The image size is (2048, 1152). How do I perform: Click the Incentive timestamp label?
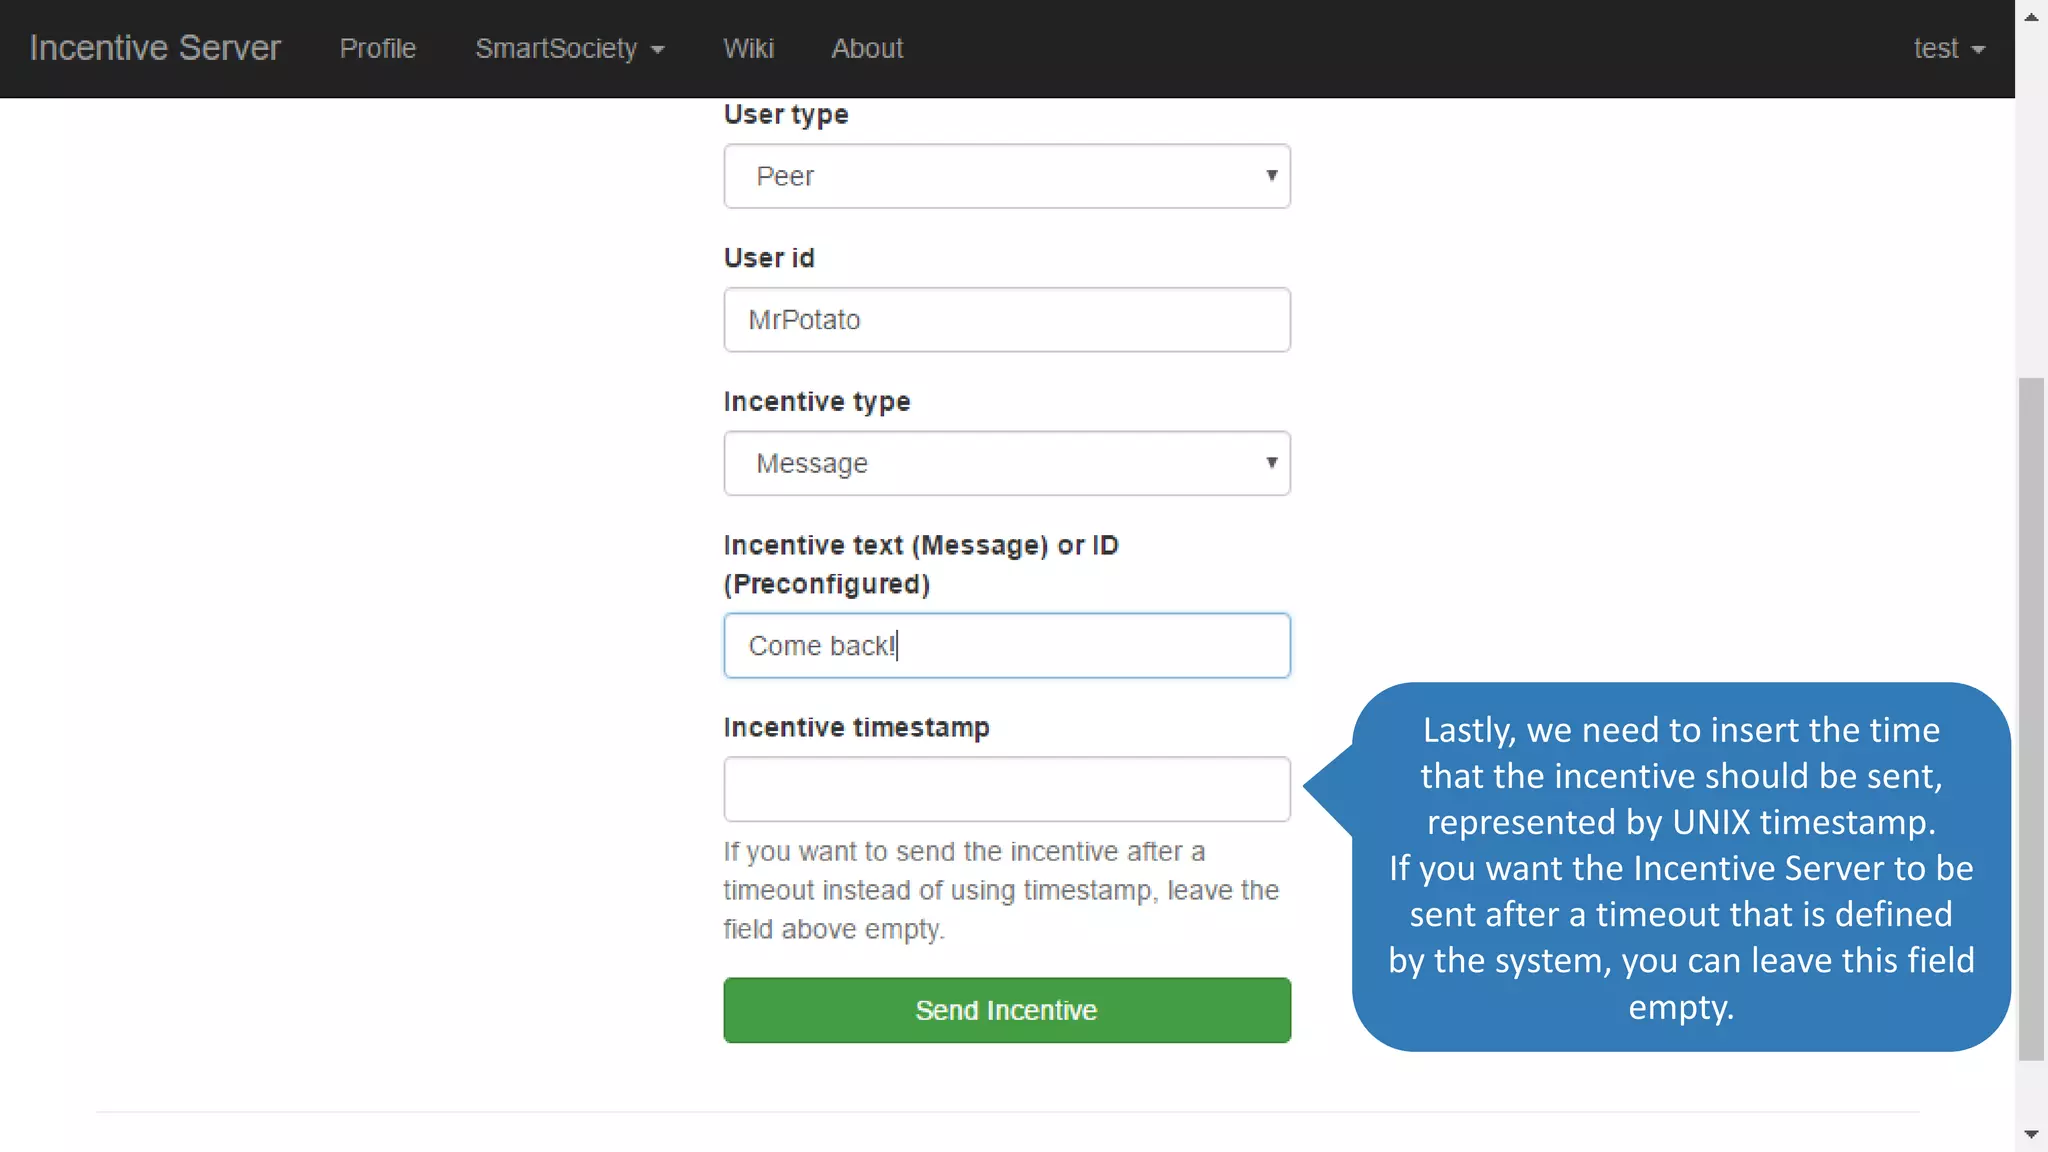coord(856,728)
